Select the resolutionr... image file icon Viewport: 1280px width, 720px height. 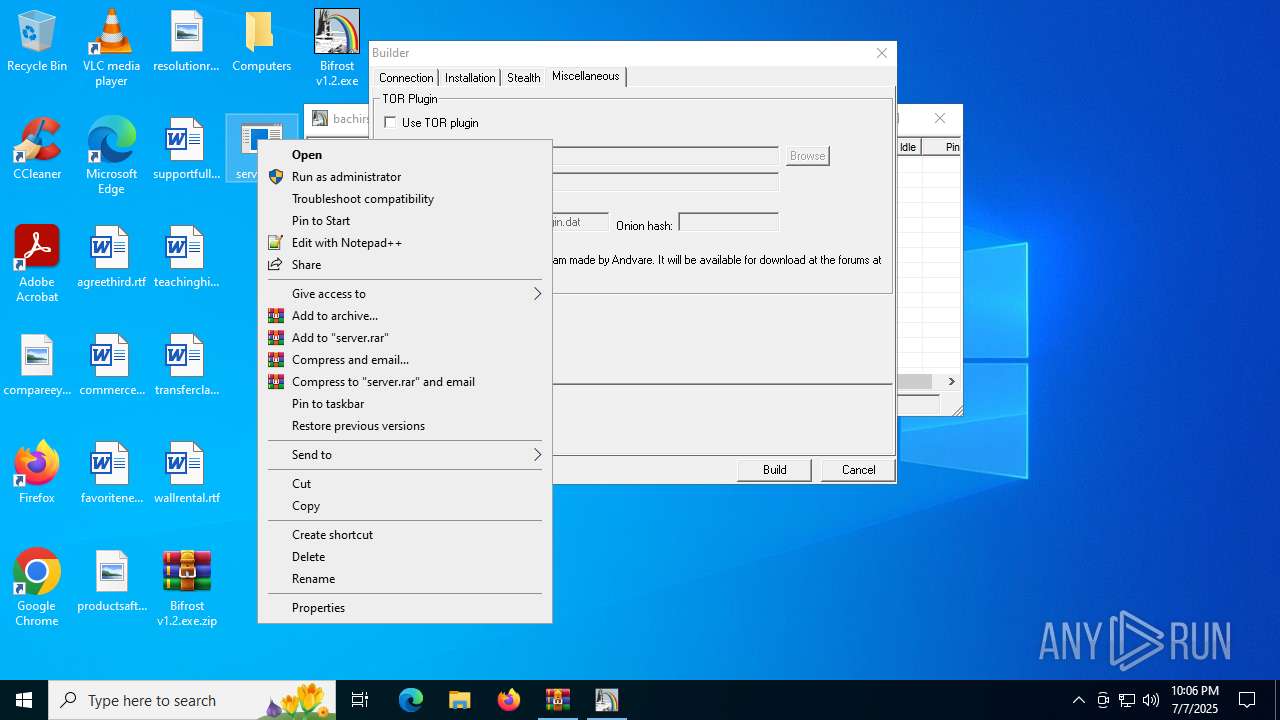pos(186,42)
